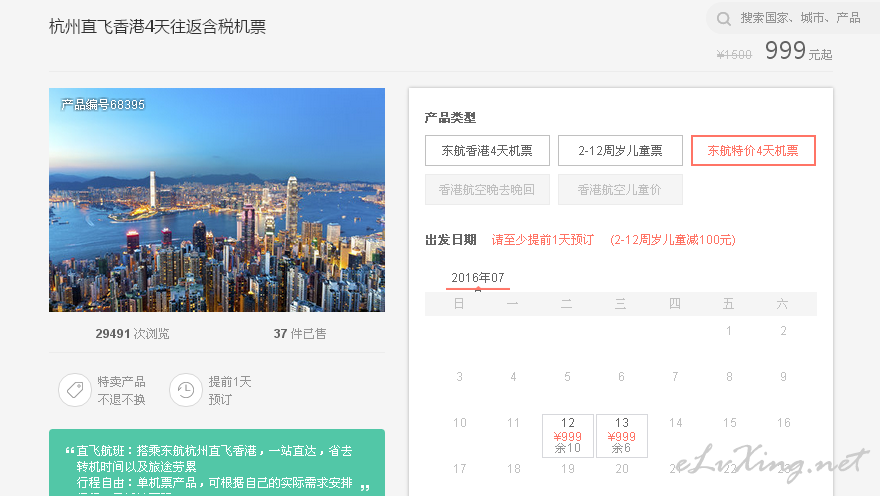The width and height of the screenshot is (880, 496).
Task: Click the 37 件已售 sold count
Action: pos(300,334)
